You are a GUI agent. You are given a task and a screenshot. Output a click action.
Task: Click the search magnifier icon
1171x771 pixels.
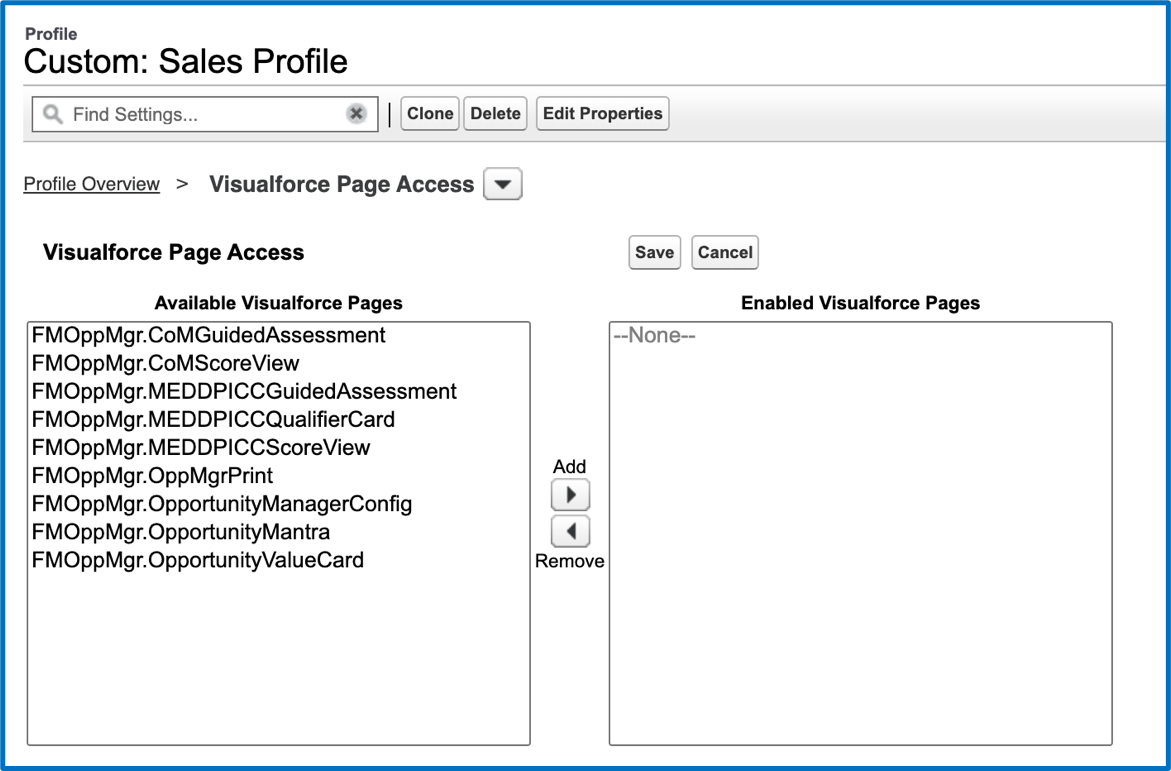tap(53, 114)
